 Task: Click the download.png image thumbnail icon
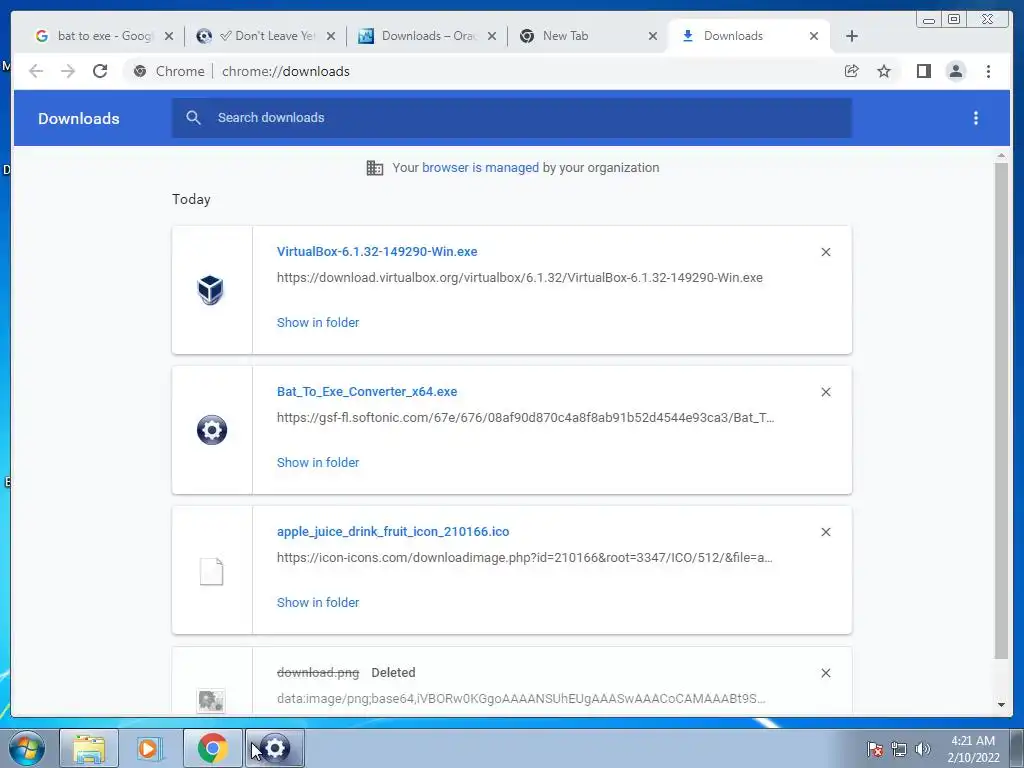coord(211,701)
